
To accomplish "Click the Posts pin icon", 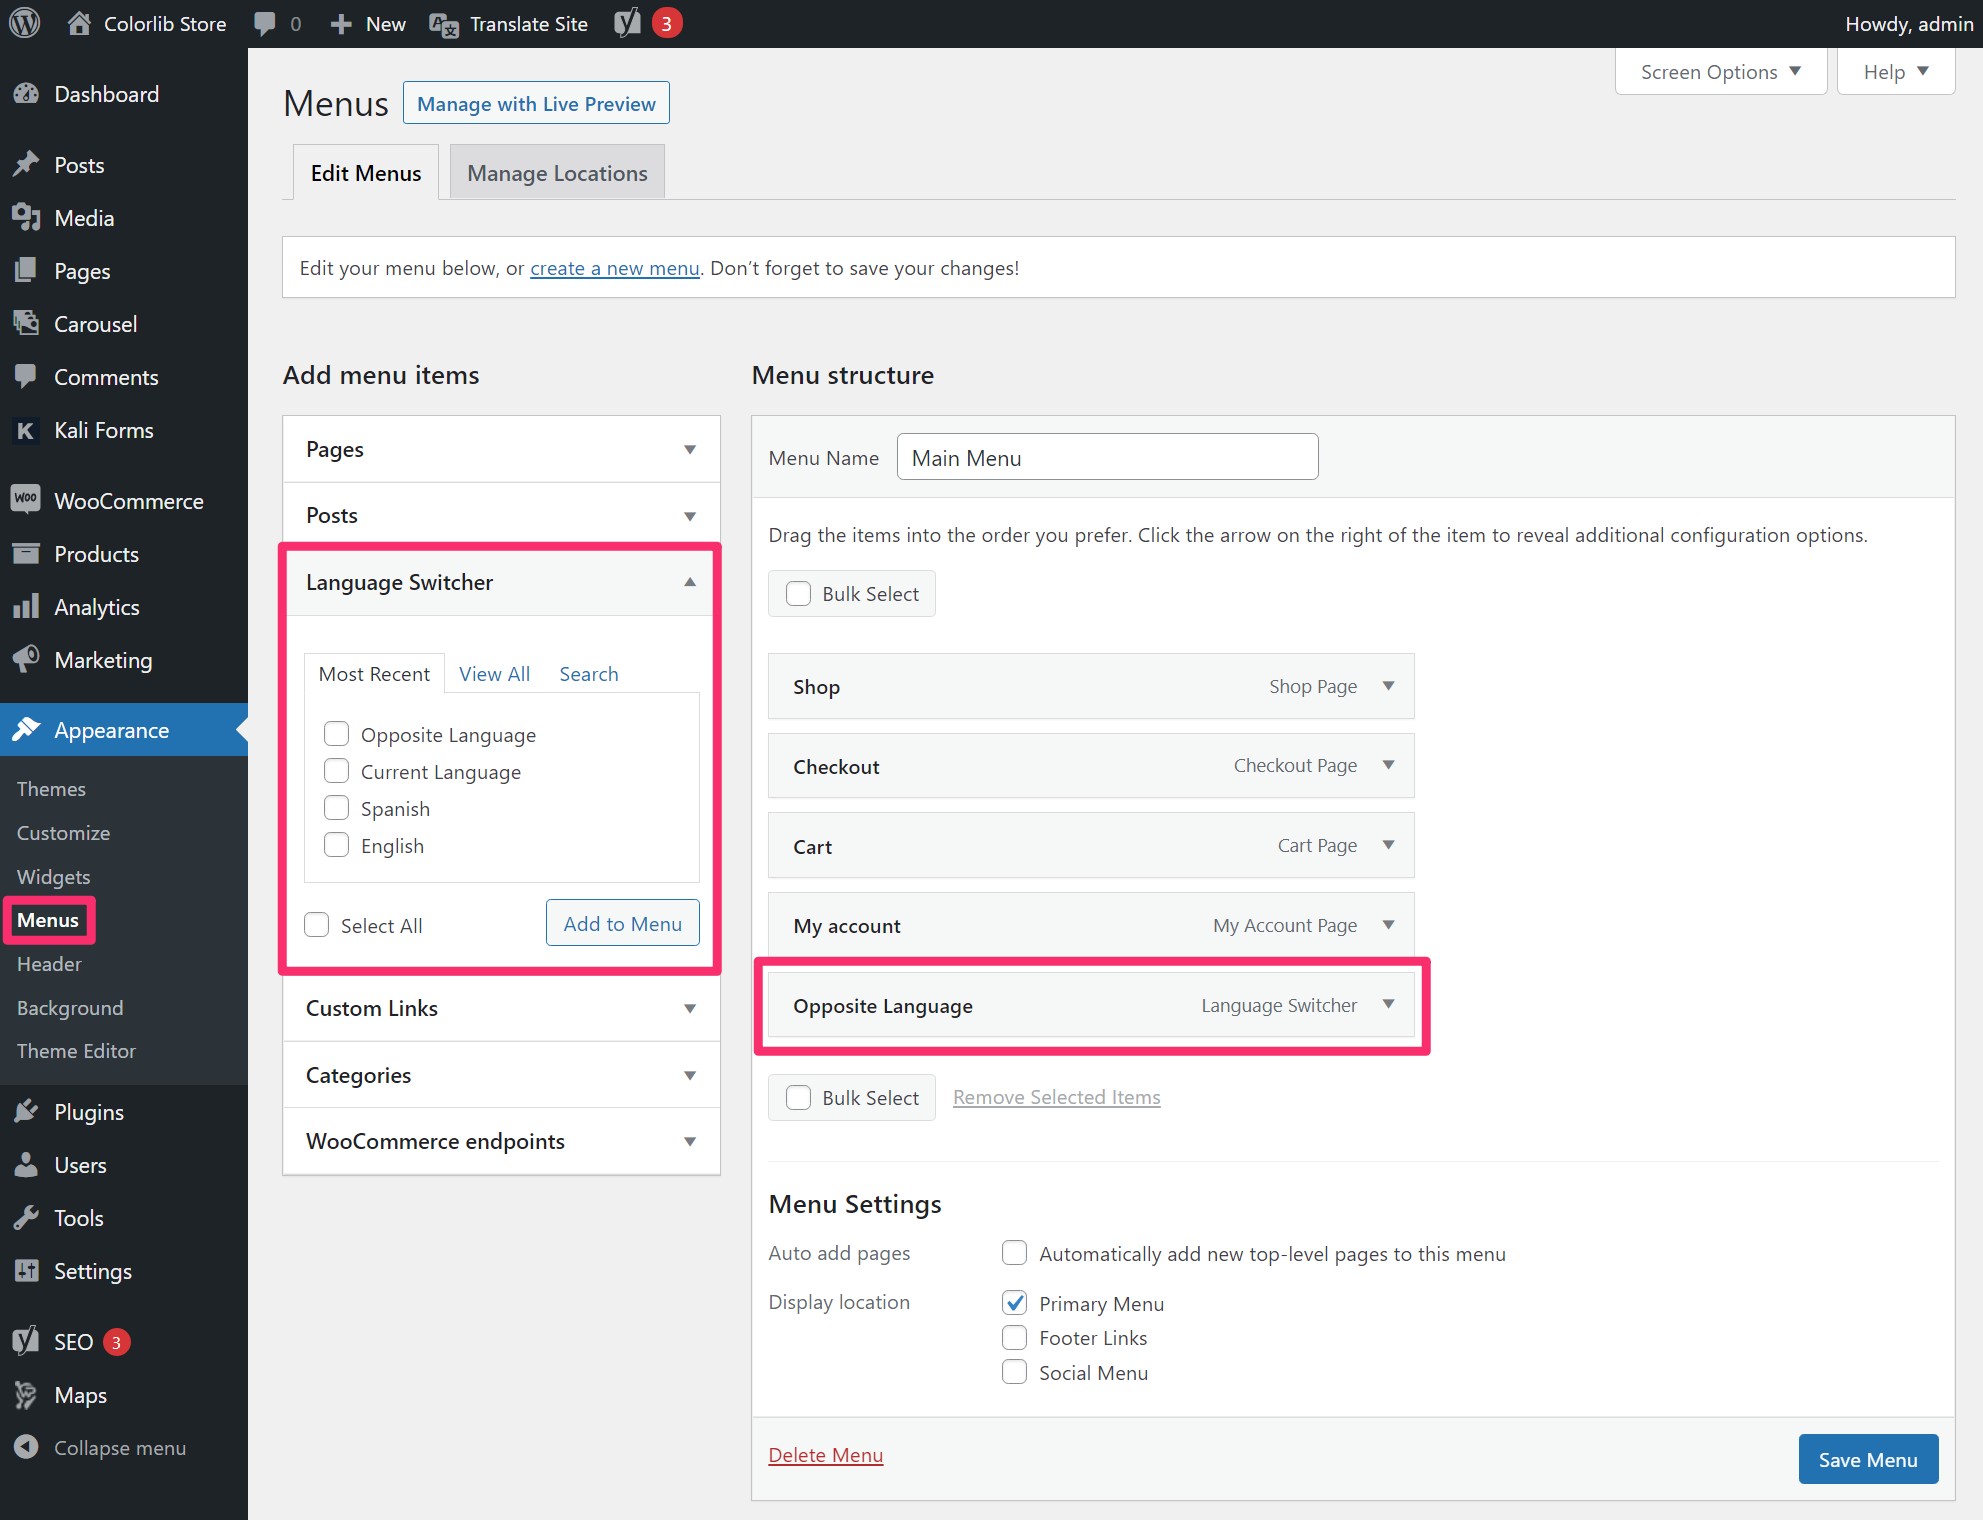I will click(26, 165).
